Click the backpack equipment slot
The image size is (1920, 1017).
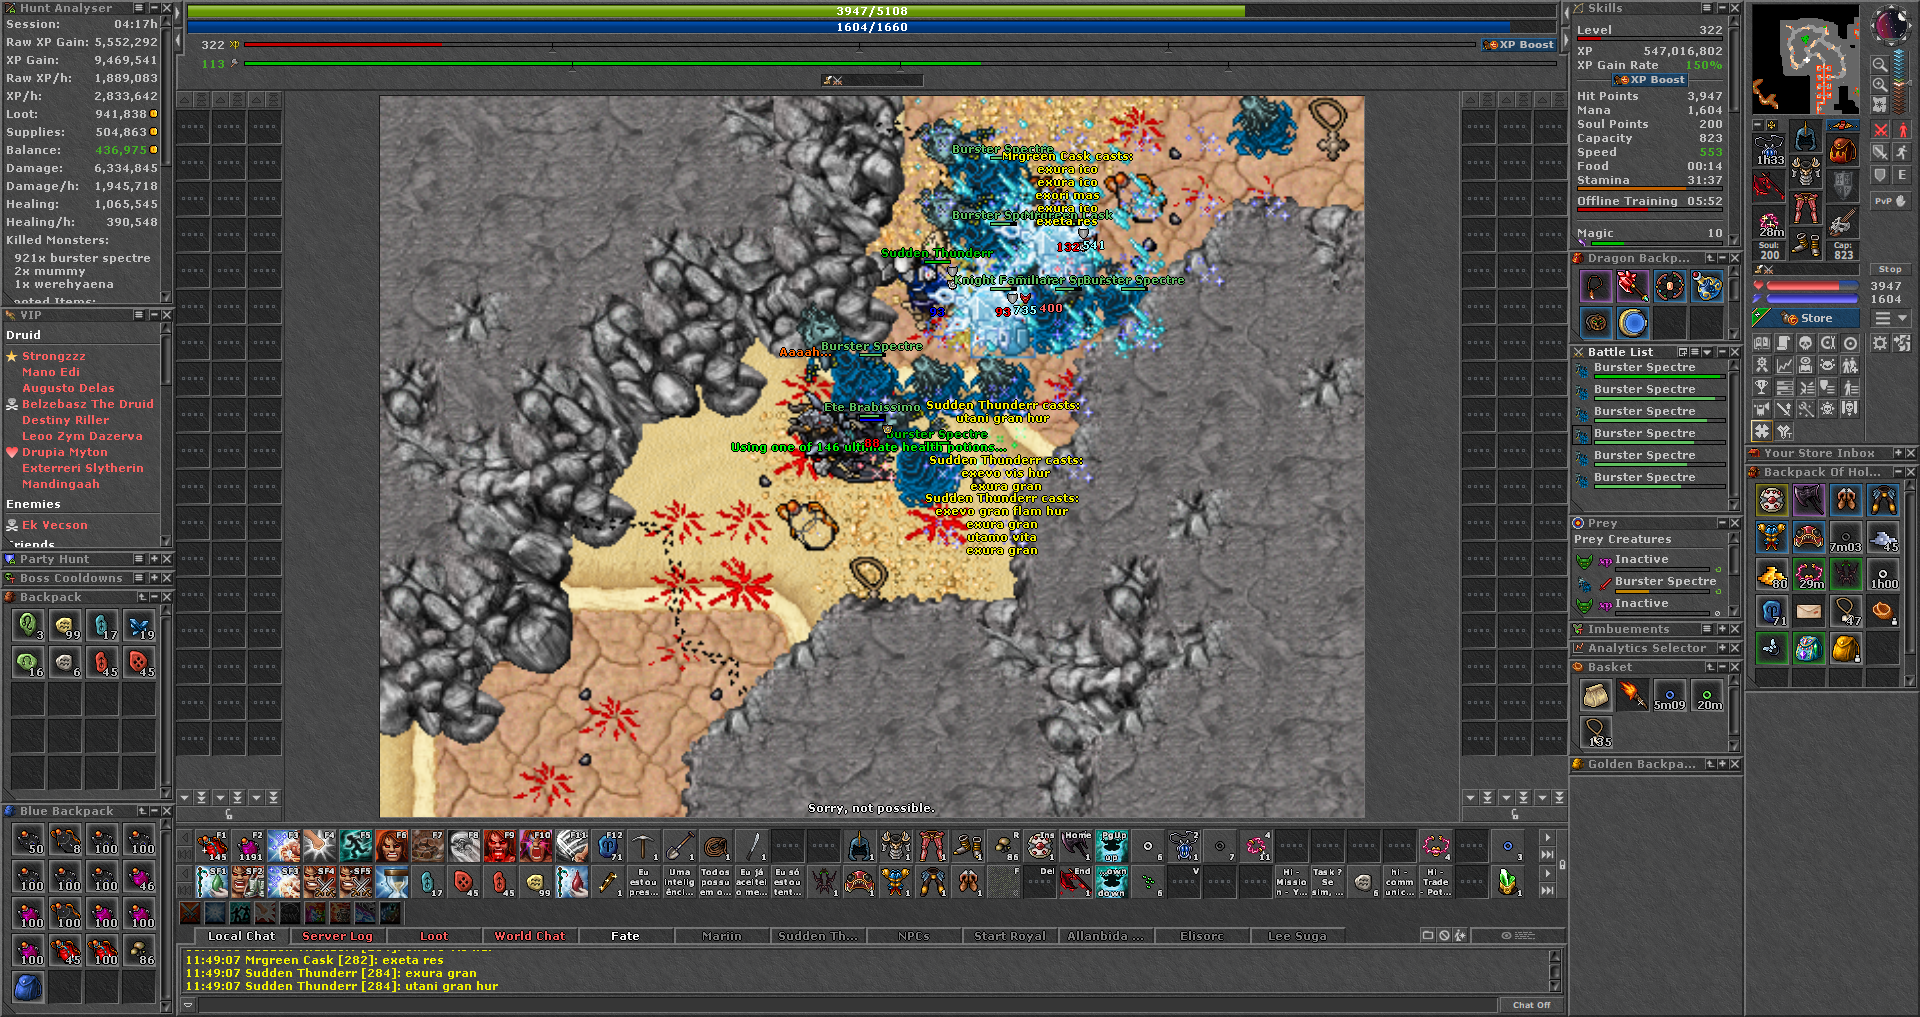click(1842, 150)
